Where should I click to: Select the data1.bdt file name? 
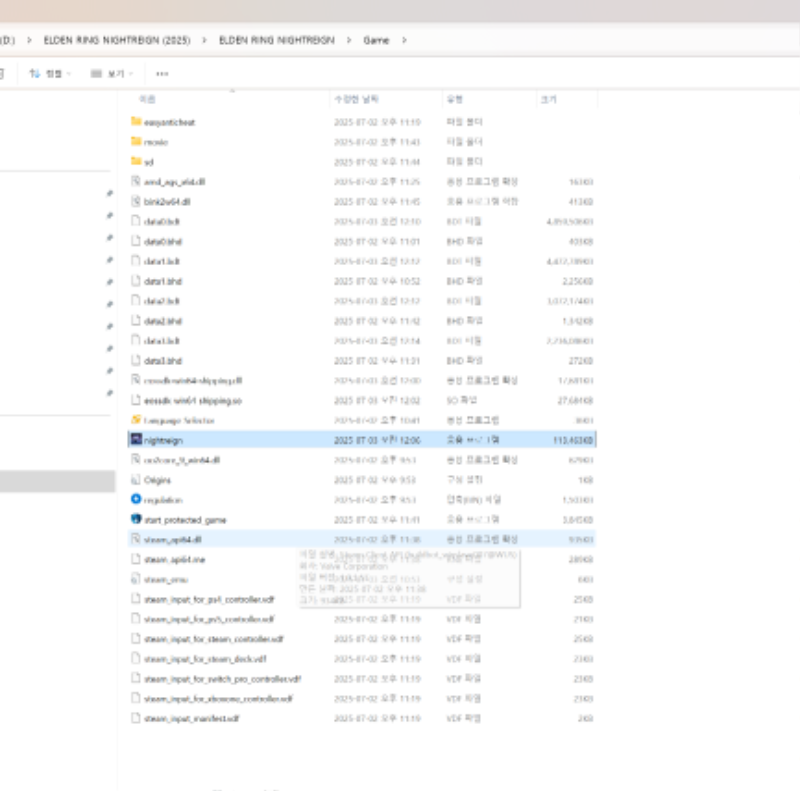(x=162, y=261)
